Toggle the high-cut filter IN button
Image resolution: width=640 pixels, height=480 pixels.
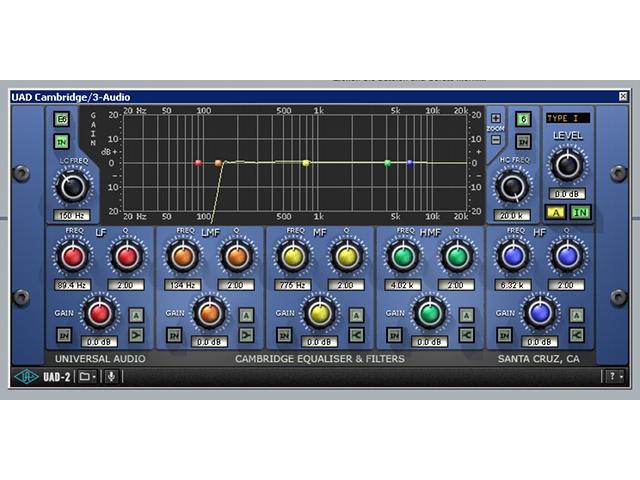pos(523,142)
